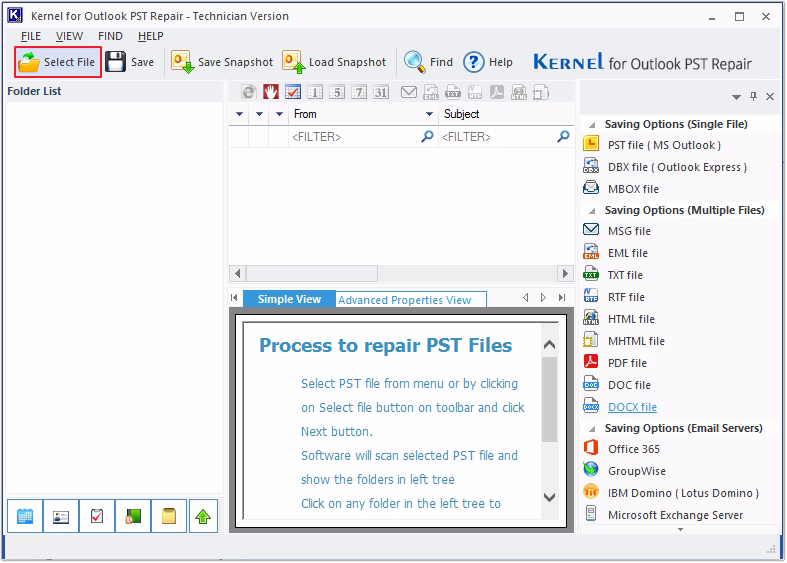Pin the saving options panel
Image resolution: width=787 pixels, height=563 pixels.
(x=753, y=96)
